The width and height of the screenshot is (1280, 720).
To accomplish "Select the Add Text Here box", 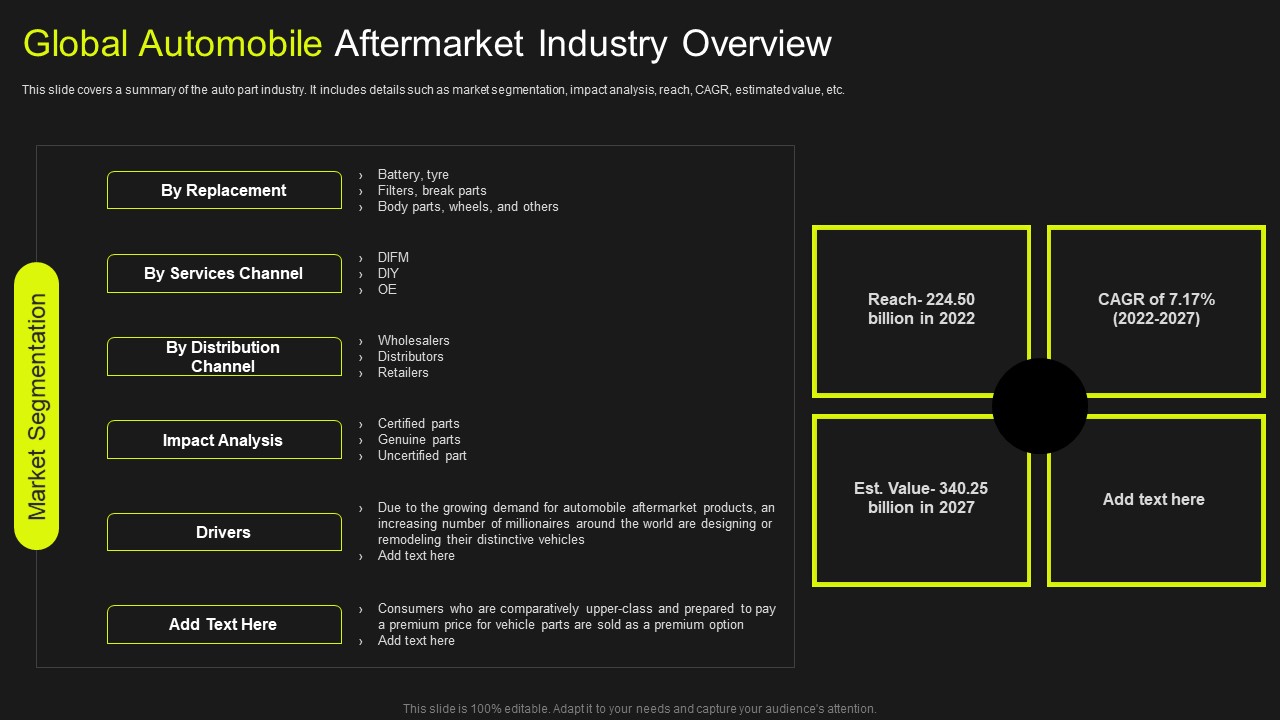I will pos(224,624).
